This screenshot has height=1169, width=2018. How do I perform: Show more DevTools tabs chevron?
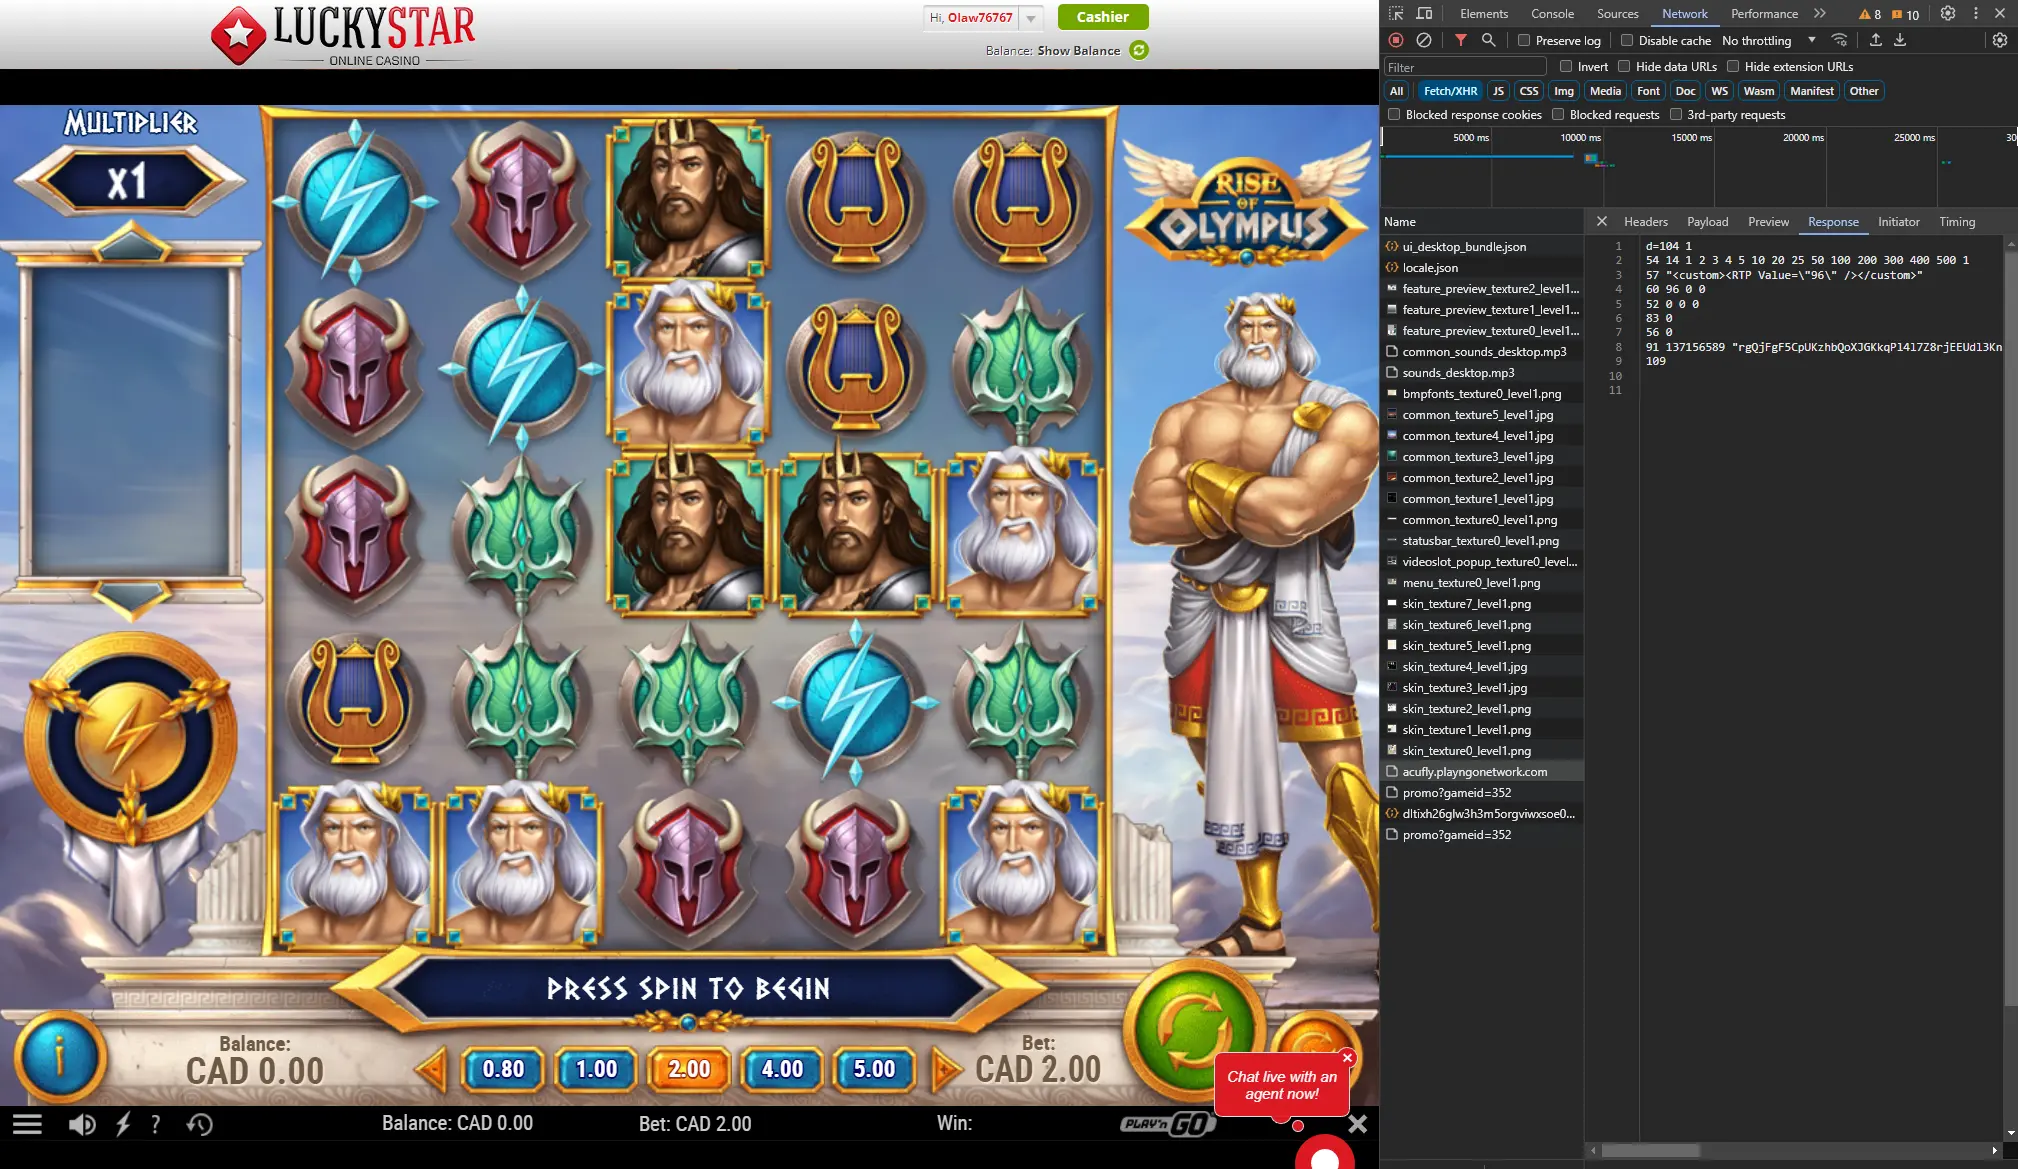(x=1820, y=14)
